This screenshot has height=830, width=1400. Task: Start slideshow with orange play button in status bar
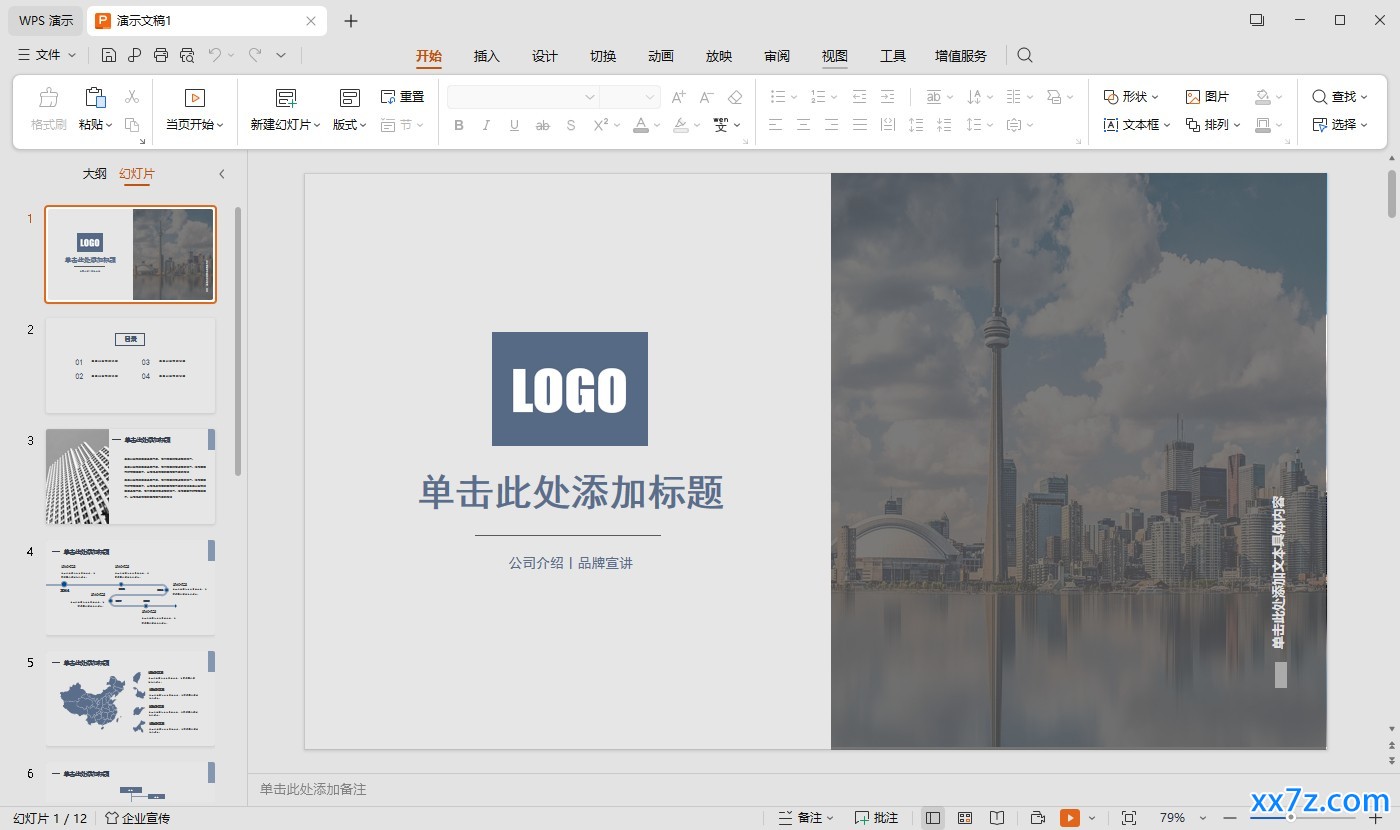1070,818
